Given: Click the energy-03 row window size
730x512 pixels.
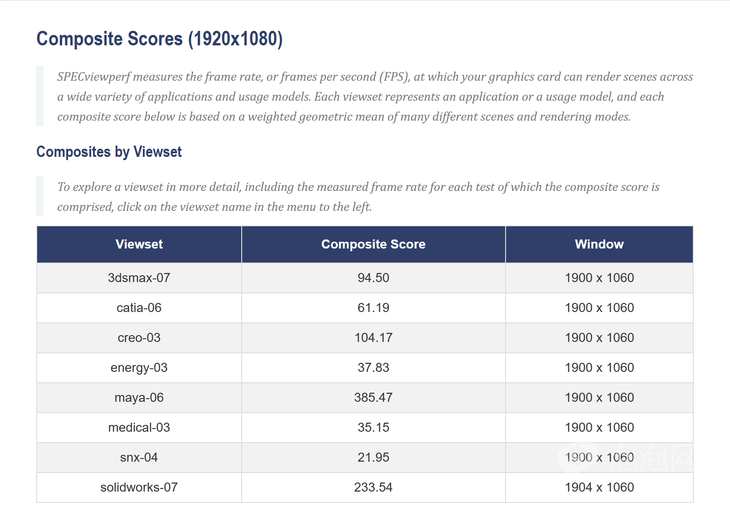Looking at the screenshot, I should click(x=599, y=368).
